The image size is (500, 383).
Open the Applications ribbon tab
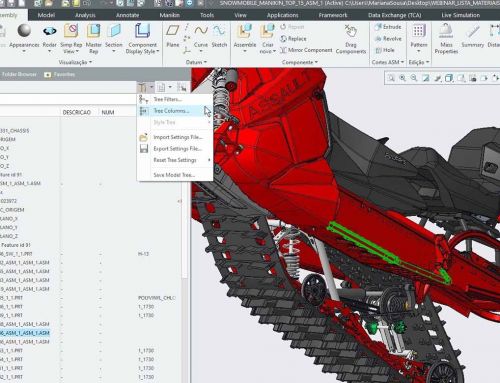[x=282, y=15]
